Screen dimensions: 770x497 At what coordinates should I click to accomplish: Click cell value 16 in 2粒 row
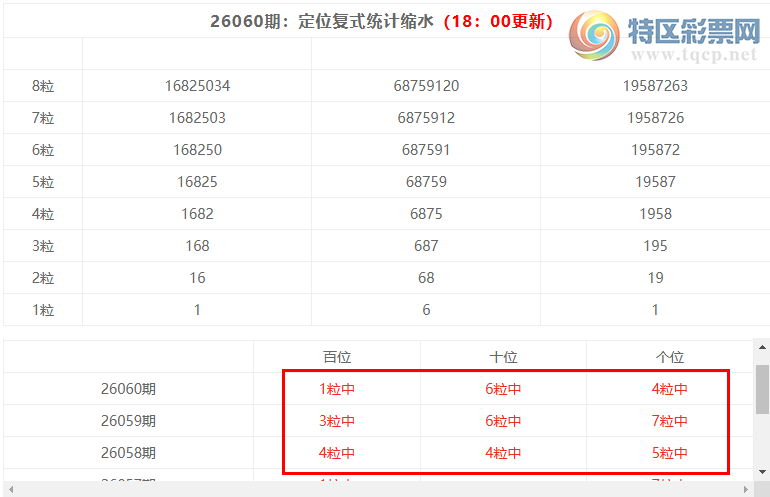[x=197, y=278]
